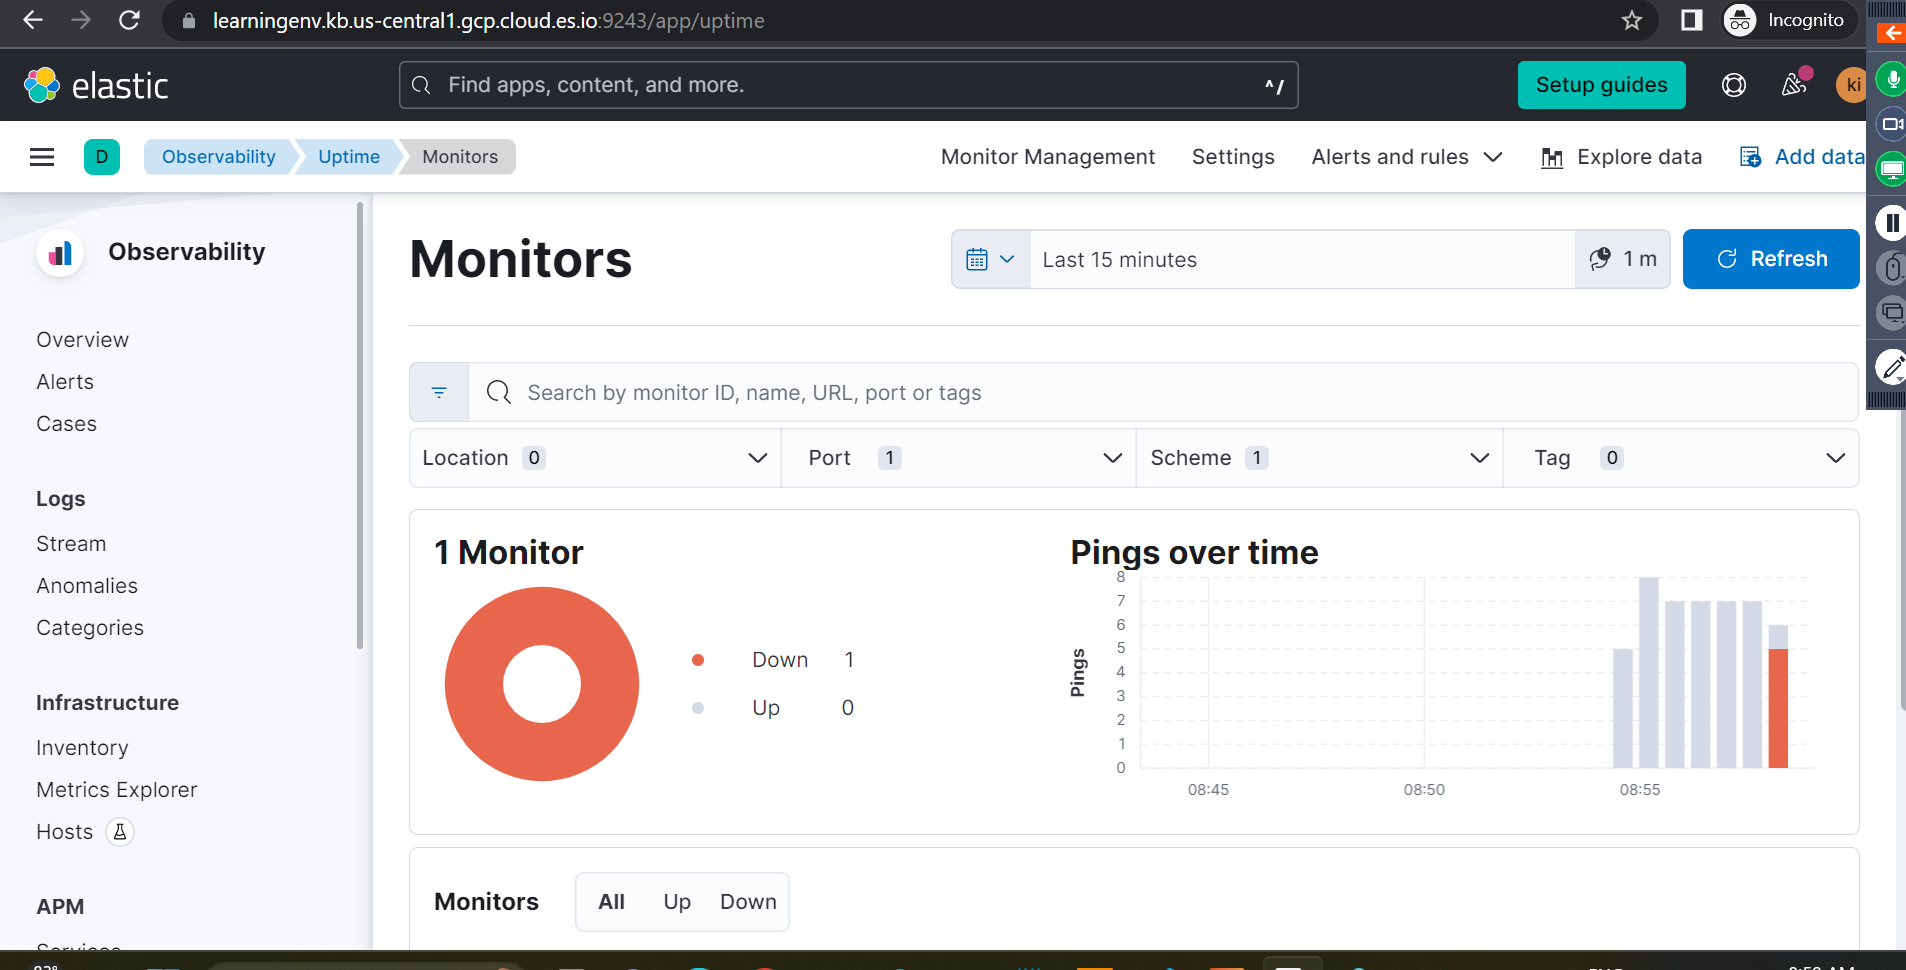Image resolution: width=1906 pixels, height=970 pixels.
Task: Click the Elastic logo
Action: pos(97,85)
